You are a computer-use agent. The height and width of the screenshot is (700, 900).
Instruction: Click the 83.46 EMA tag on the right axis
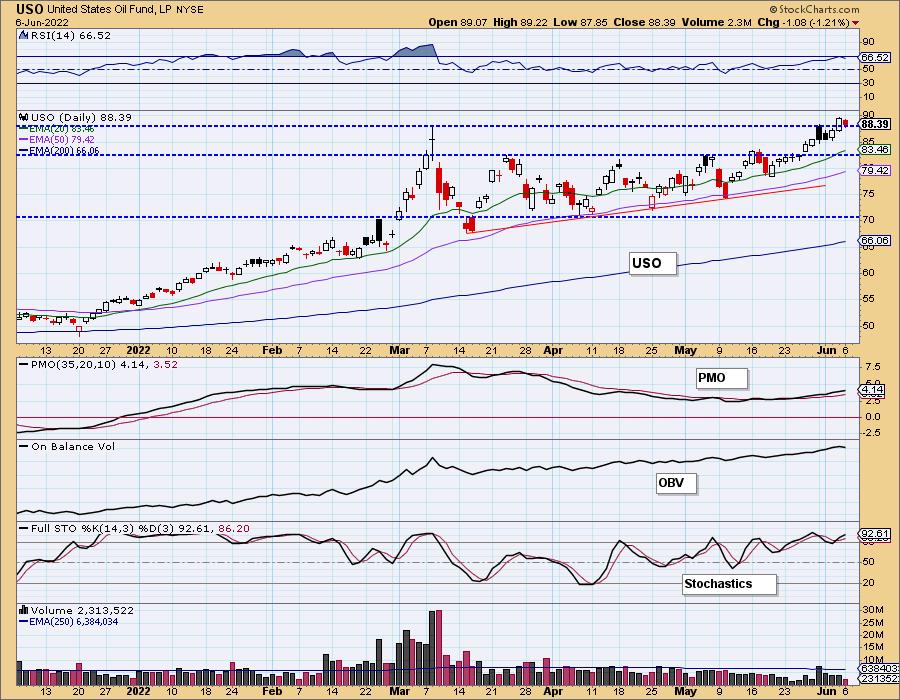tap(875, 150)
